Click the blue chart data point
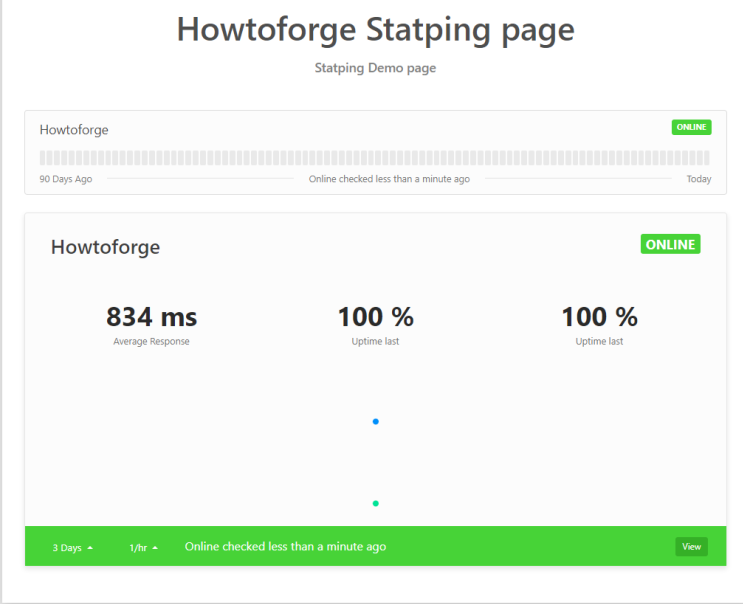 click(x=375, y=422)
